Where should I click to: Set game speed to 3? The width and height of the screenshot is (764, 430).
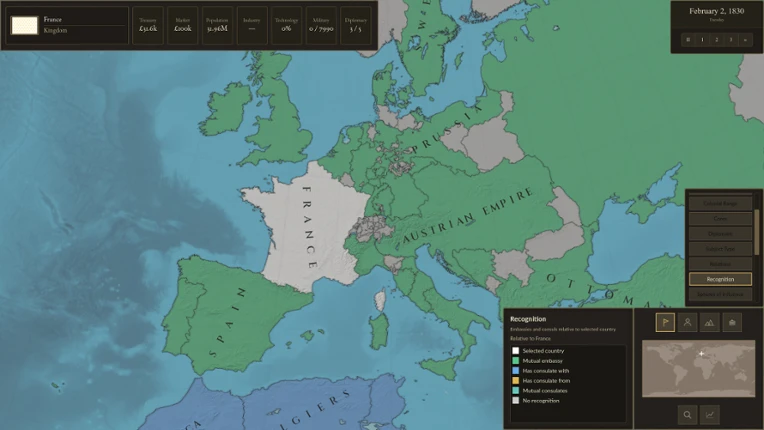coord(731,40)
